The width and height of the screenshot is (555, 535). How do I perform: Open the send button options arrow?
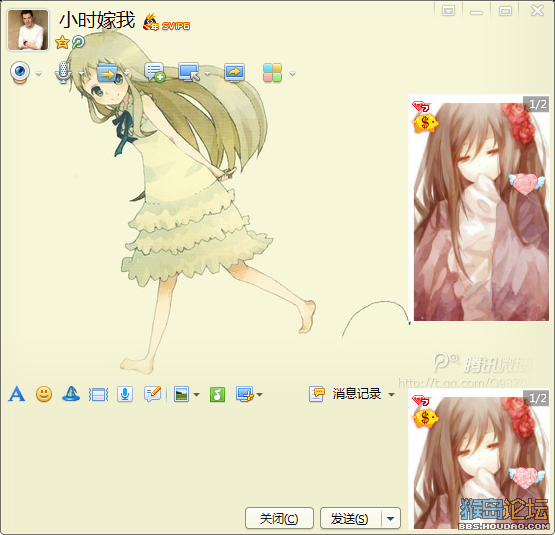[x=391, y=518]
